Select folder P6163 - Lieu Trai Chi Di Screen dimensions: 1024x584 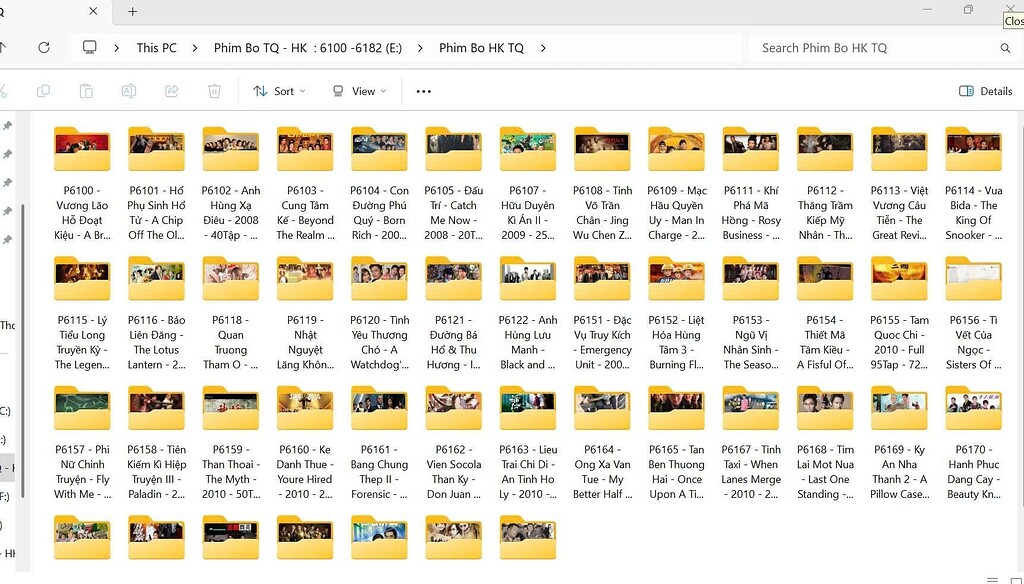(528, 443)
